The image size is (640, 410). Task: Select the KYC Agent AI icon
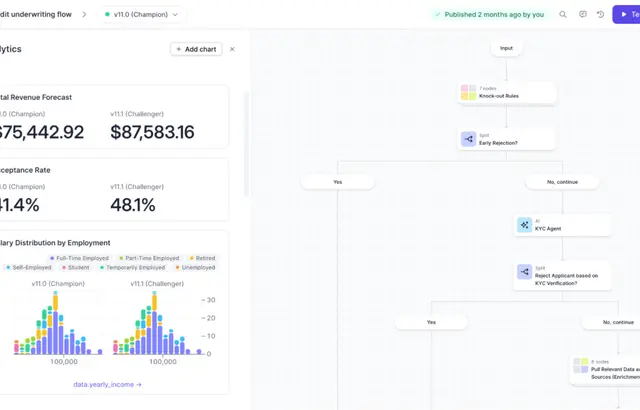(524, 225)
